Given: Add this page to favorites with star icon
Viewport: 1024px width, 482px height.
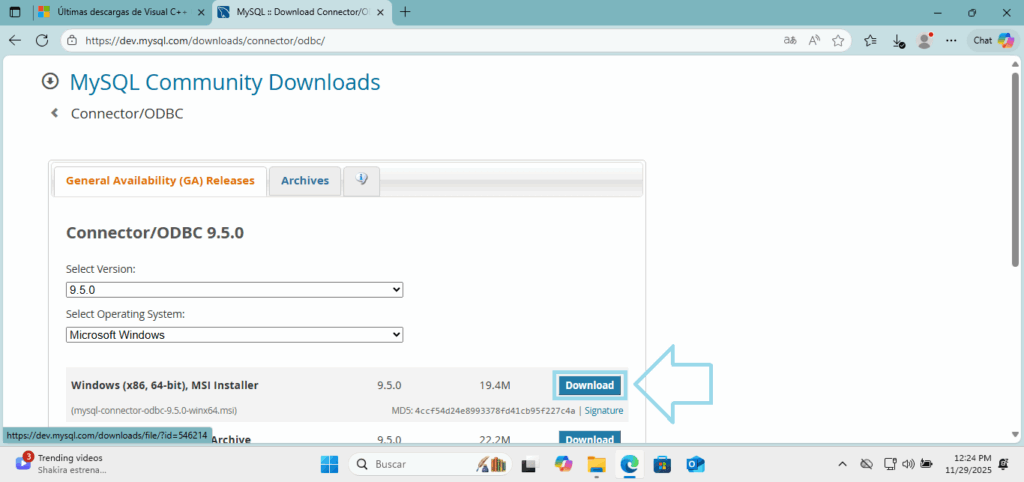Looking at the screenshot, I should tap(838, 41).
